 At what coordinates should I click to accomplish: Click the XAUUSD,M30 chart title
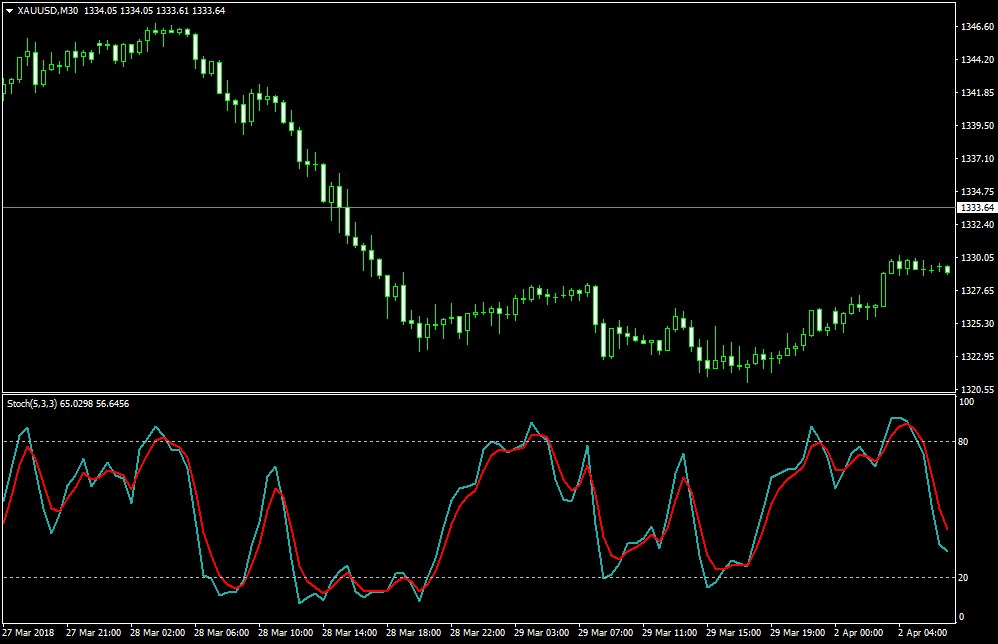pyautogui.click(x=46, y=10)
